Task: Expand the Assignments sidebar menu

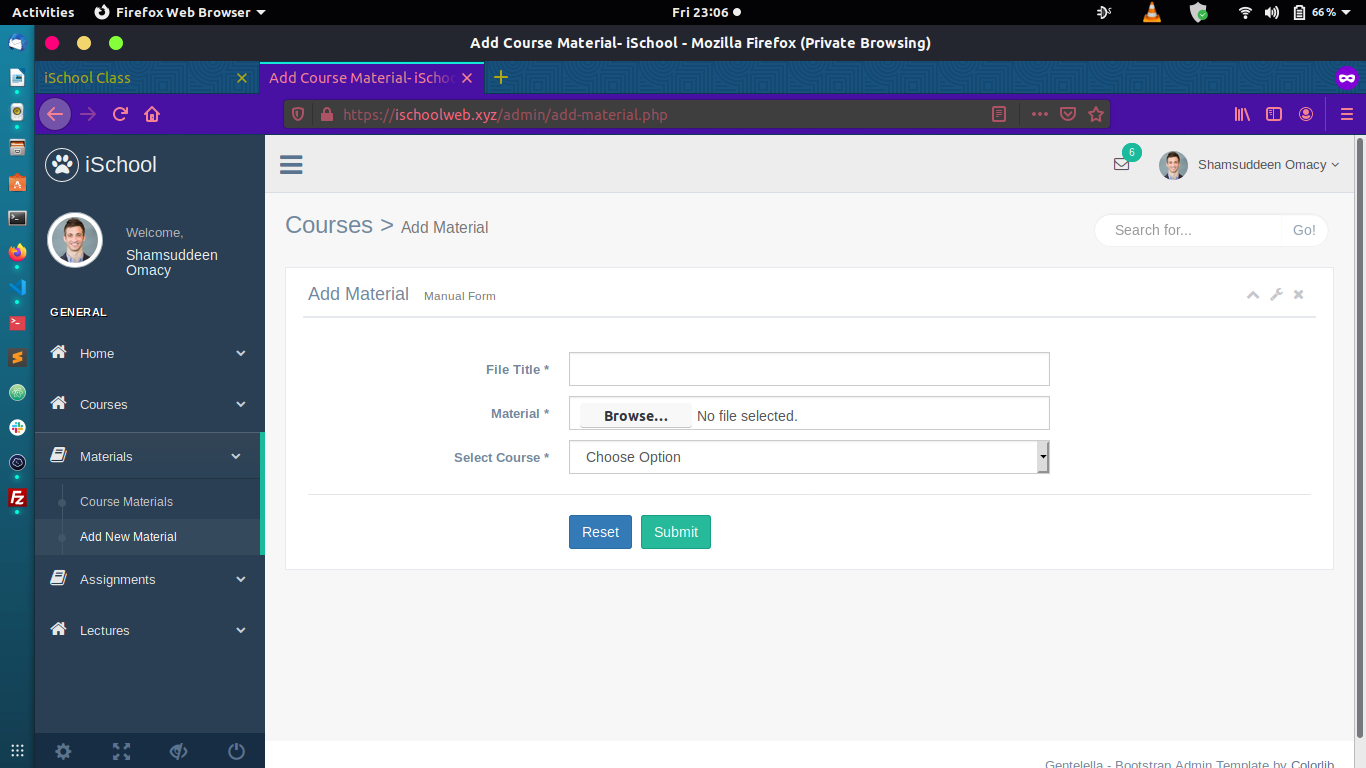Action: point(150,579)
